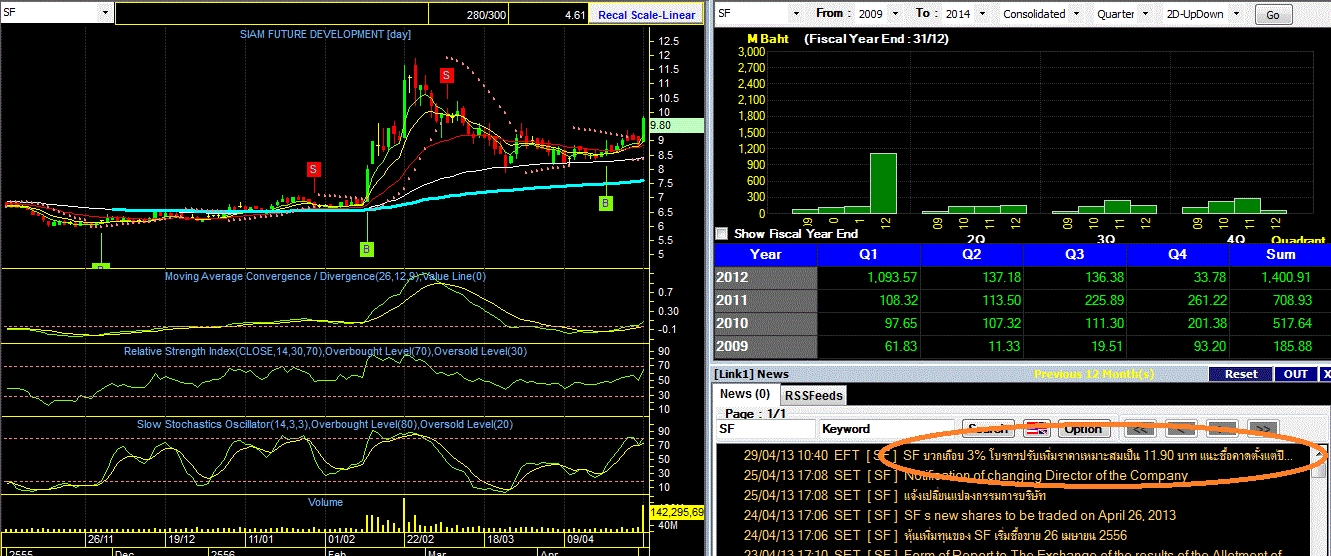Click the tall green December bar in Q1 chart
Viewport: 1331px width, 556px height.
(883, 183)
